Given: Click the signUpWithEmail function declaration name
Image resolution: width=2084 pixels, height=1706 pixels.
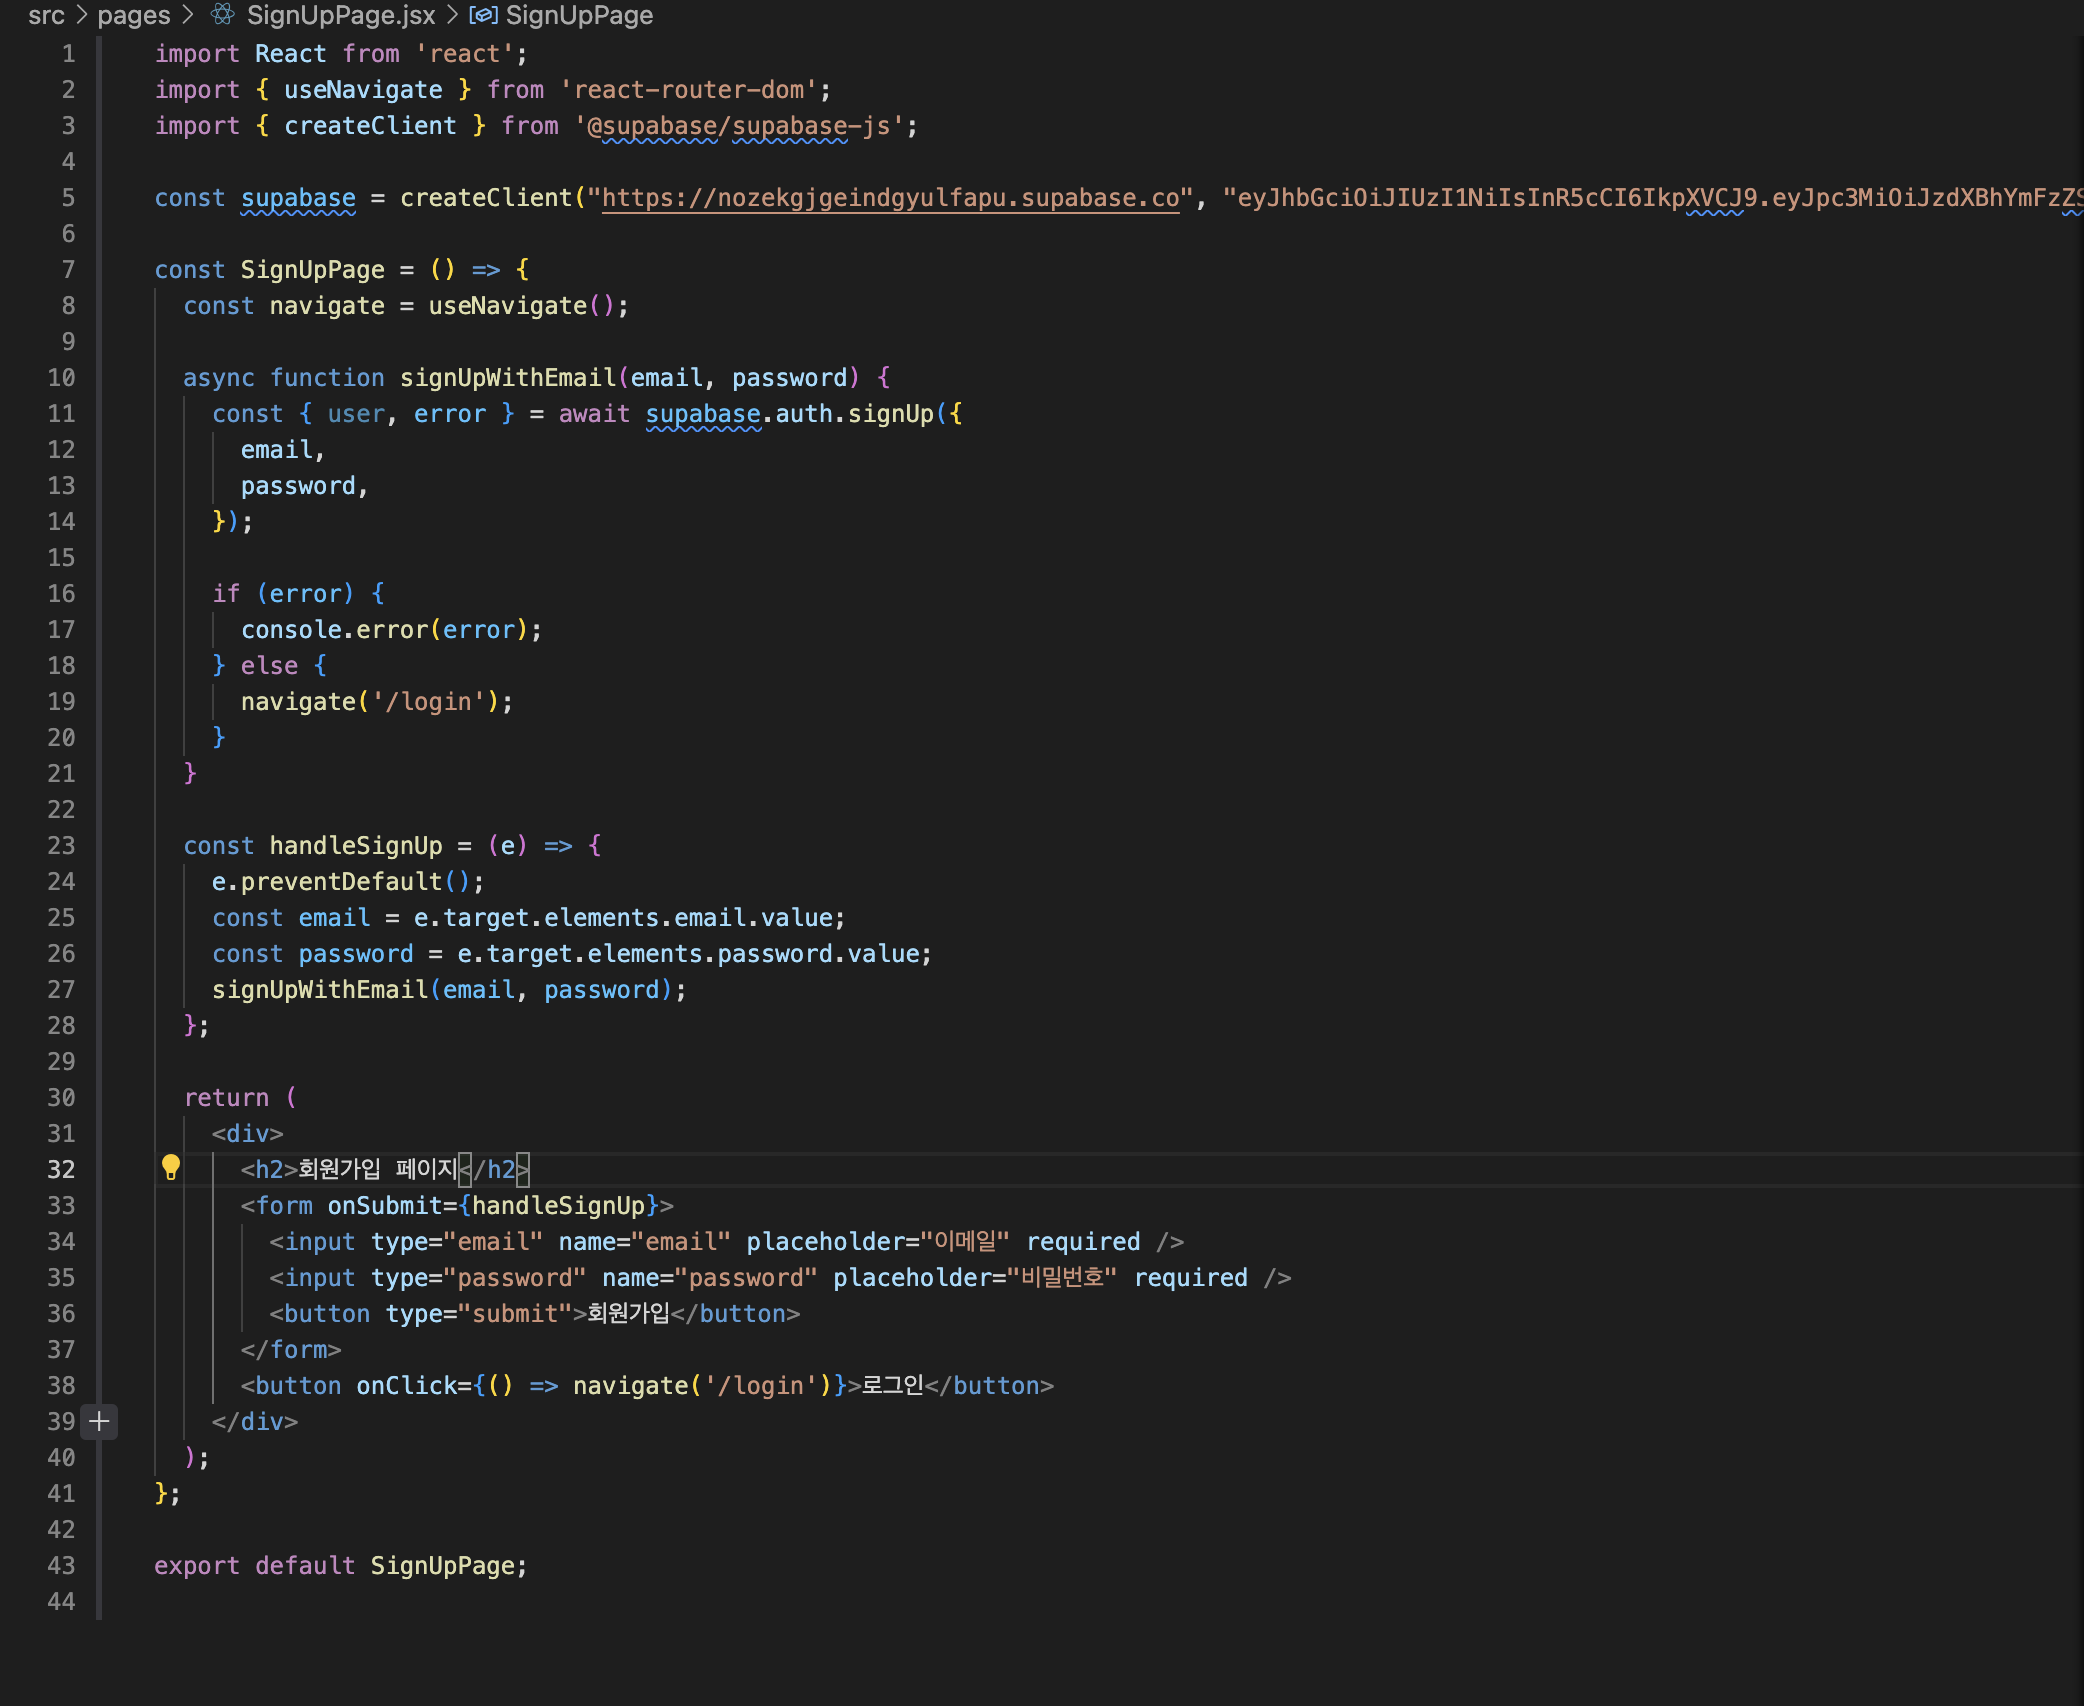Looking at the screenshot, I should click(x=507, y=378).
